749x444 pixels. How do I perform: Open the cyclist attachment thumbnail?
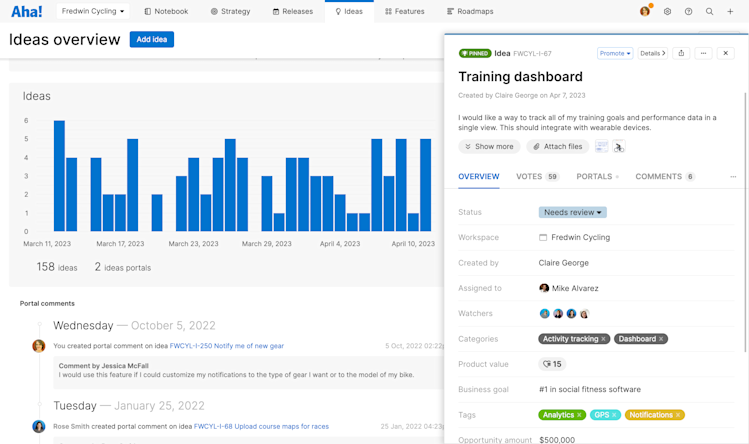tap(619, 146)
